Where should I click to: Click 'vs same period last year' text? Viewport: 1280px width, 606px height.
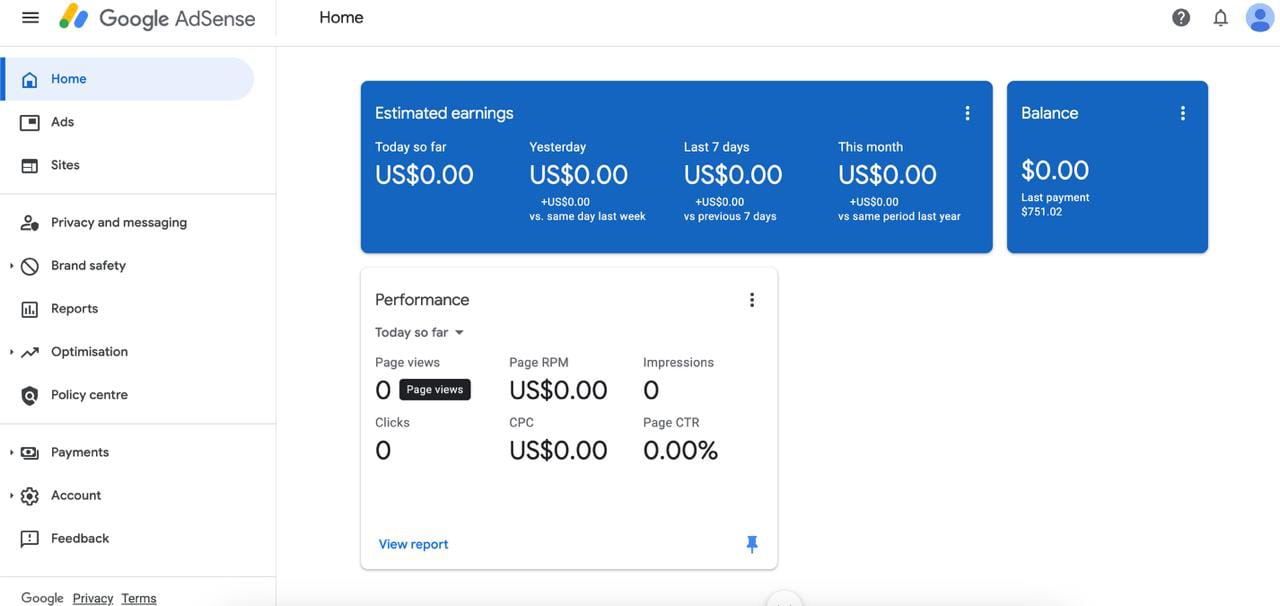click(x=899, y=216)
